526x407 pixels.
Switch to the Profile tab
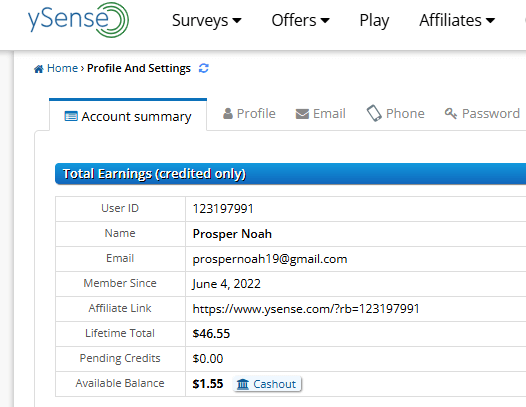pyautogui.click(x=249, y=113)
